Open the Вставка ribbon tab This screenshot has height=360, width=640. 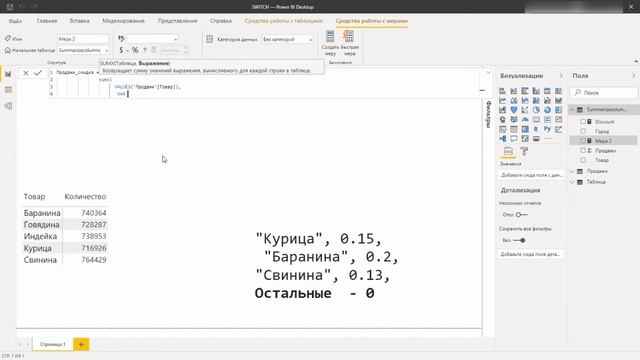click(x=80, y=21)
